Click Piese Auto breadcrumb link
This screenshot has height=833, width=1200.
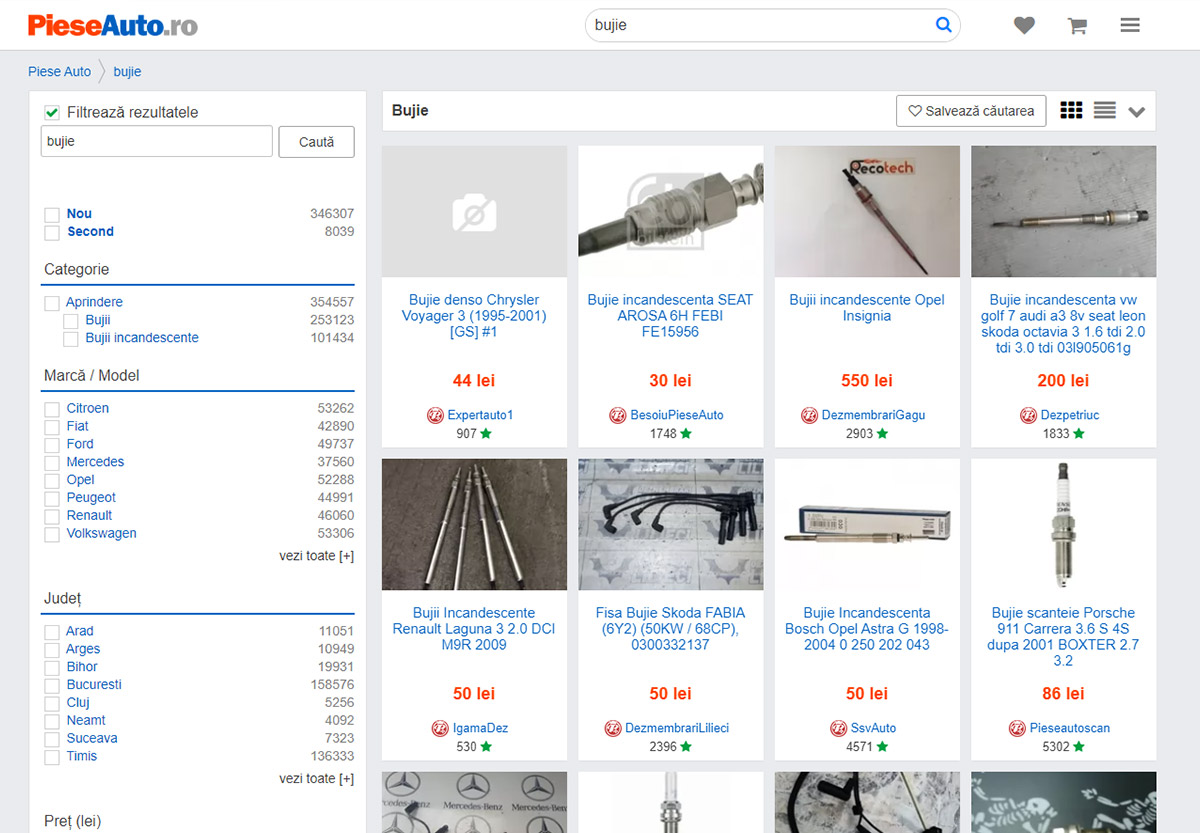[x=59, y=72]
